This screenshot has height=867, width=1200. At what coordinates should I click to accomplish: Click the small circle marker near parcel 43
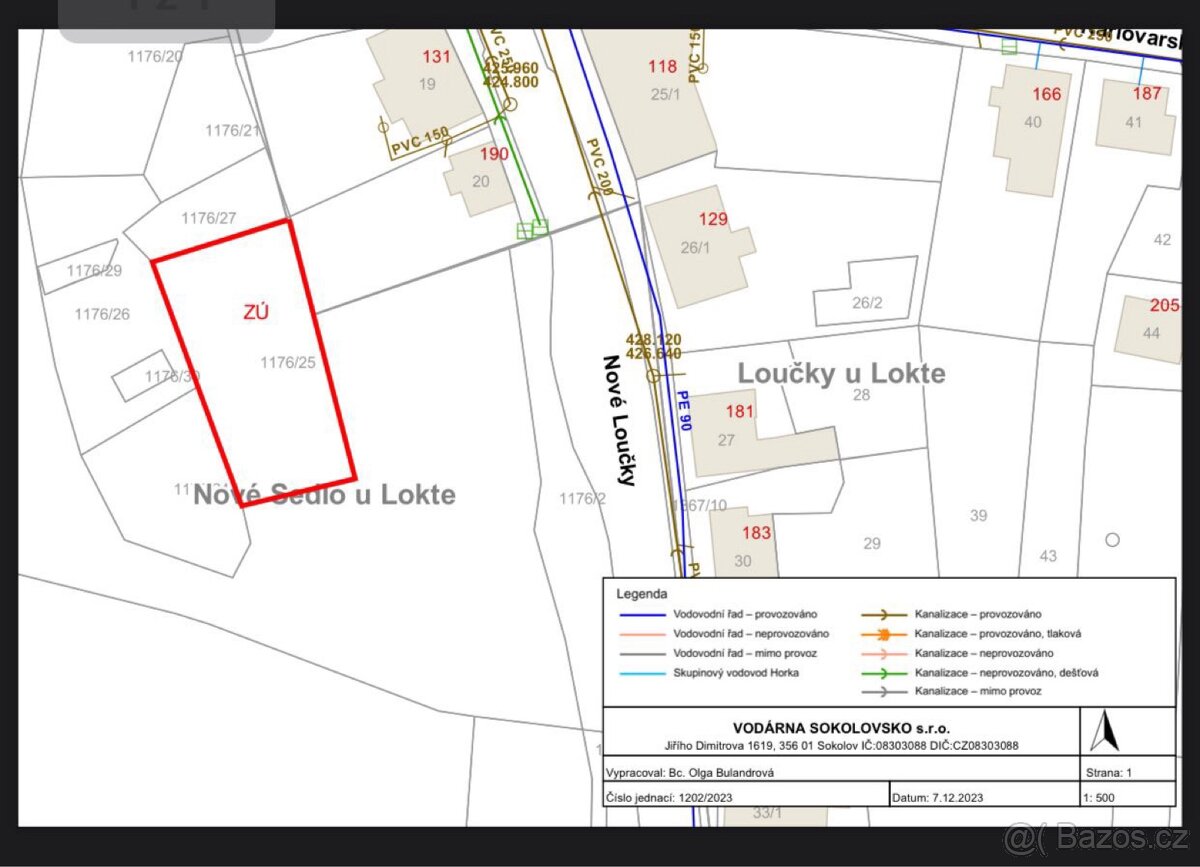tap(1112, 540)
